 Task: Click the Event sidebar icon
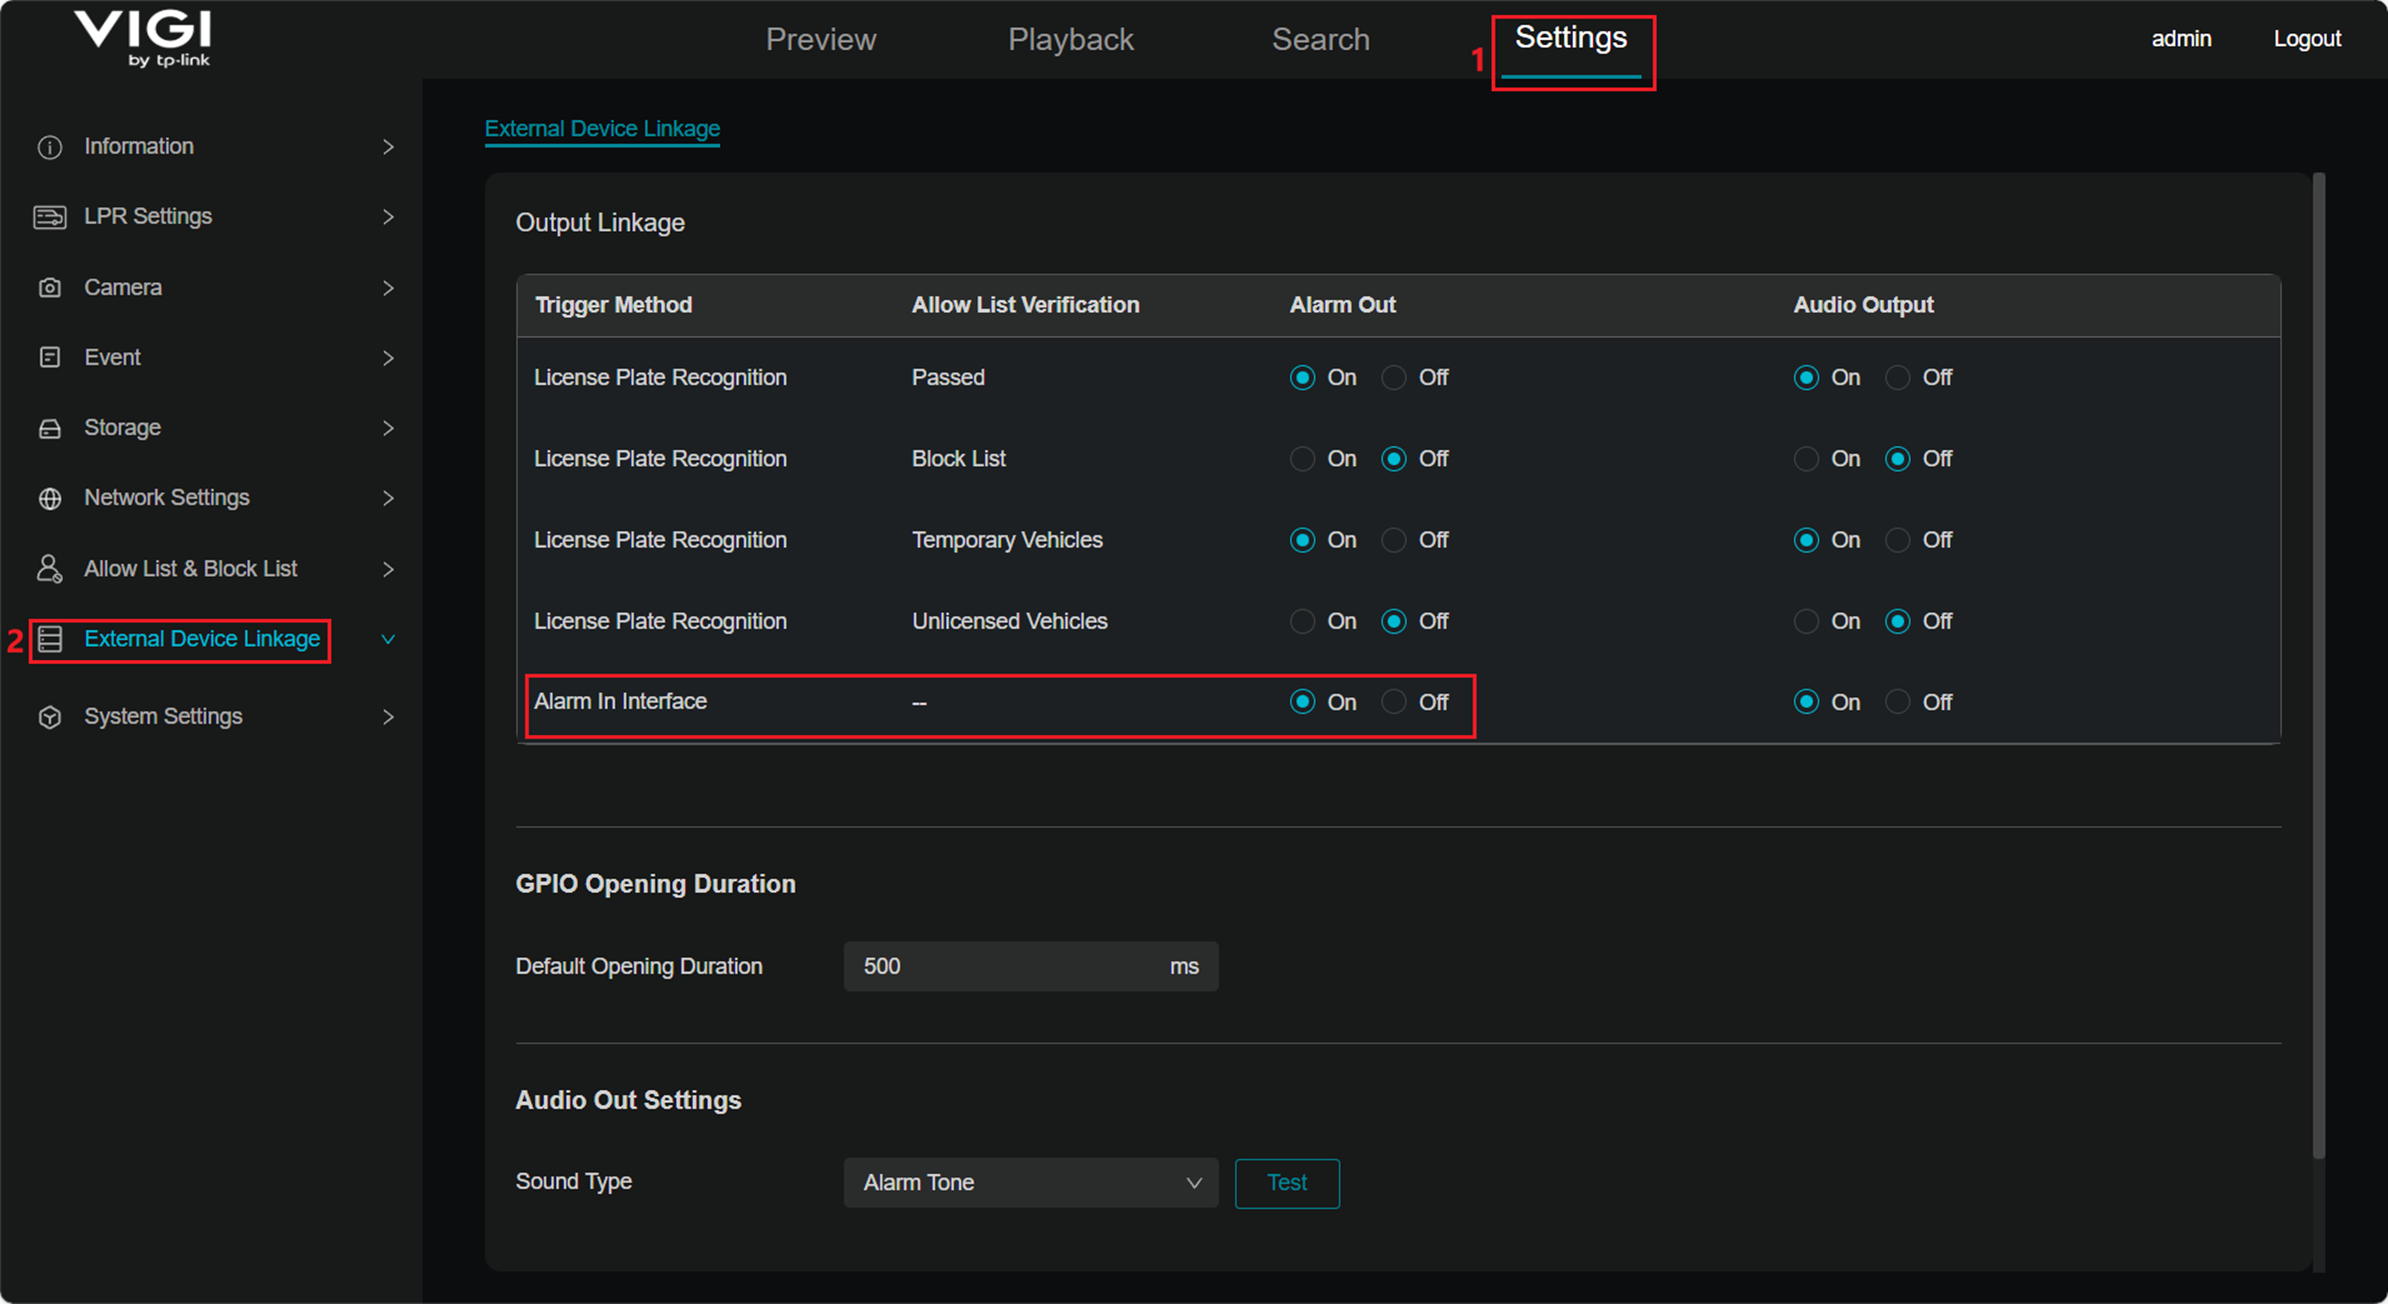point(49,358)
